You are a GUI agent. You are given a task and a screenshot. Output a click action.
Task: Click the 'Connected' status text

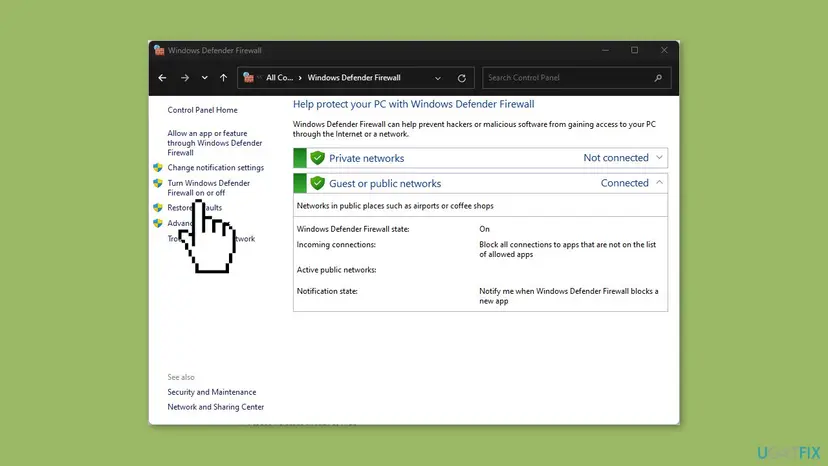pyautogui.click(x=624, y=183)
